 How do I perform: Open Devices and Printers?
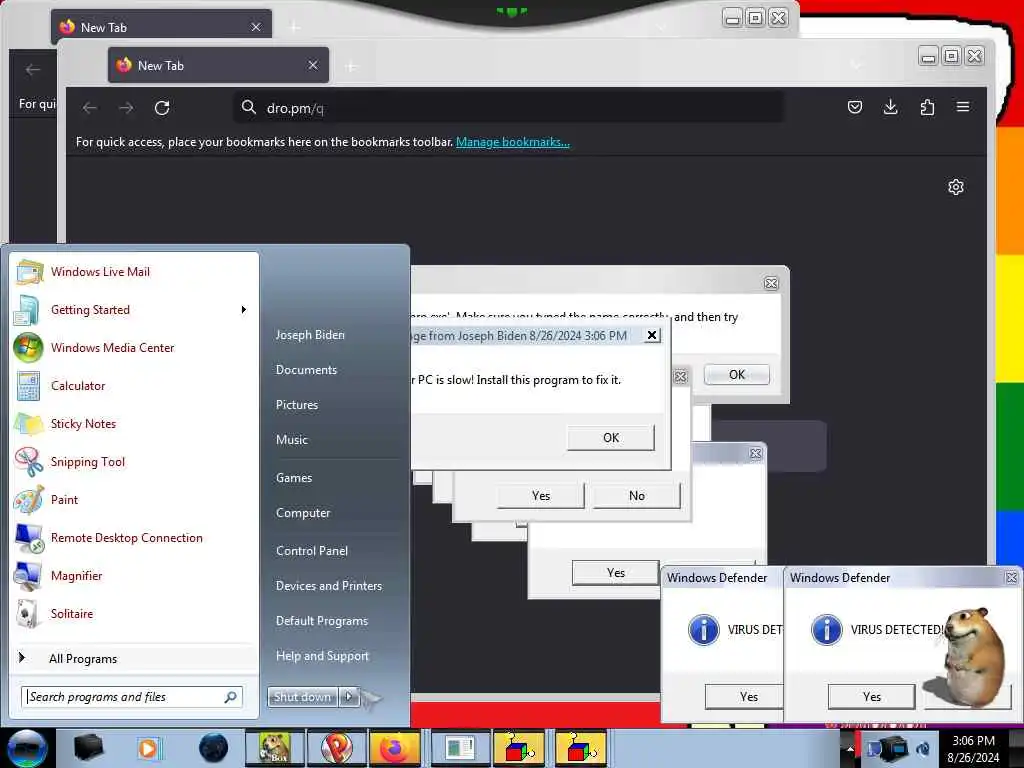click(328, 586)
